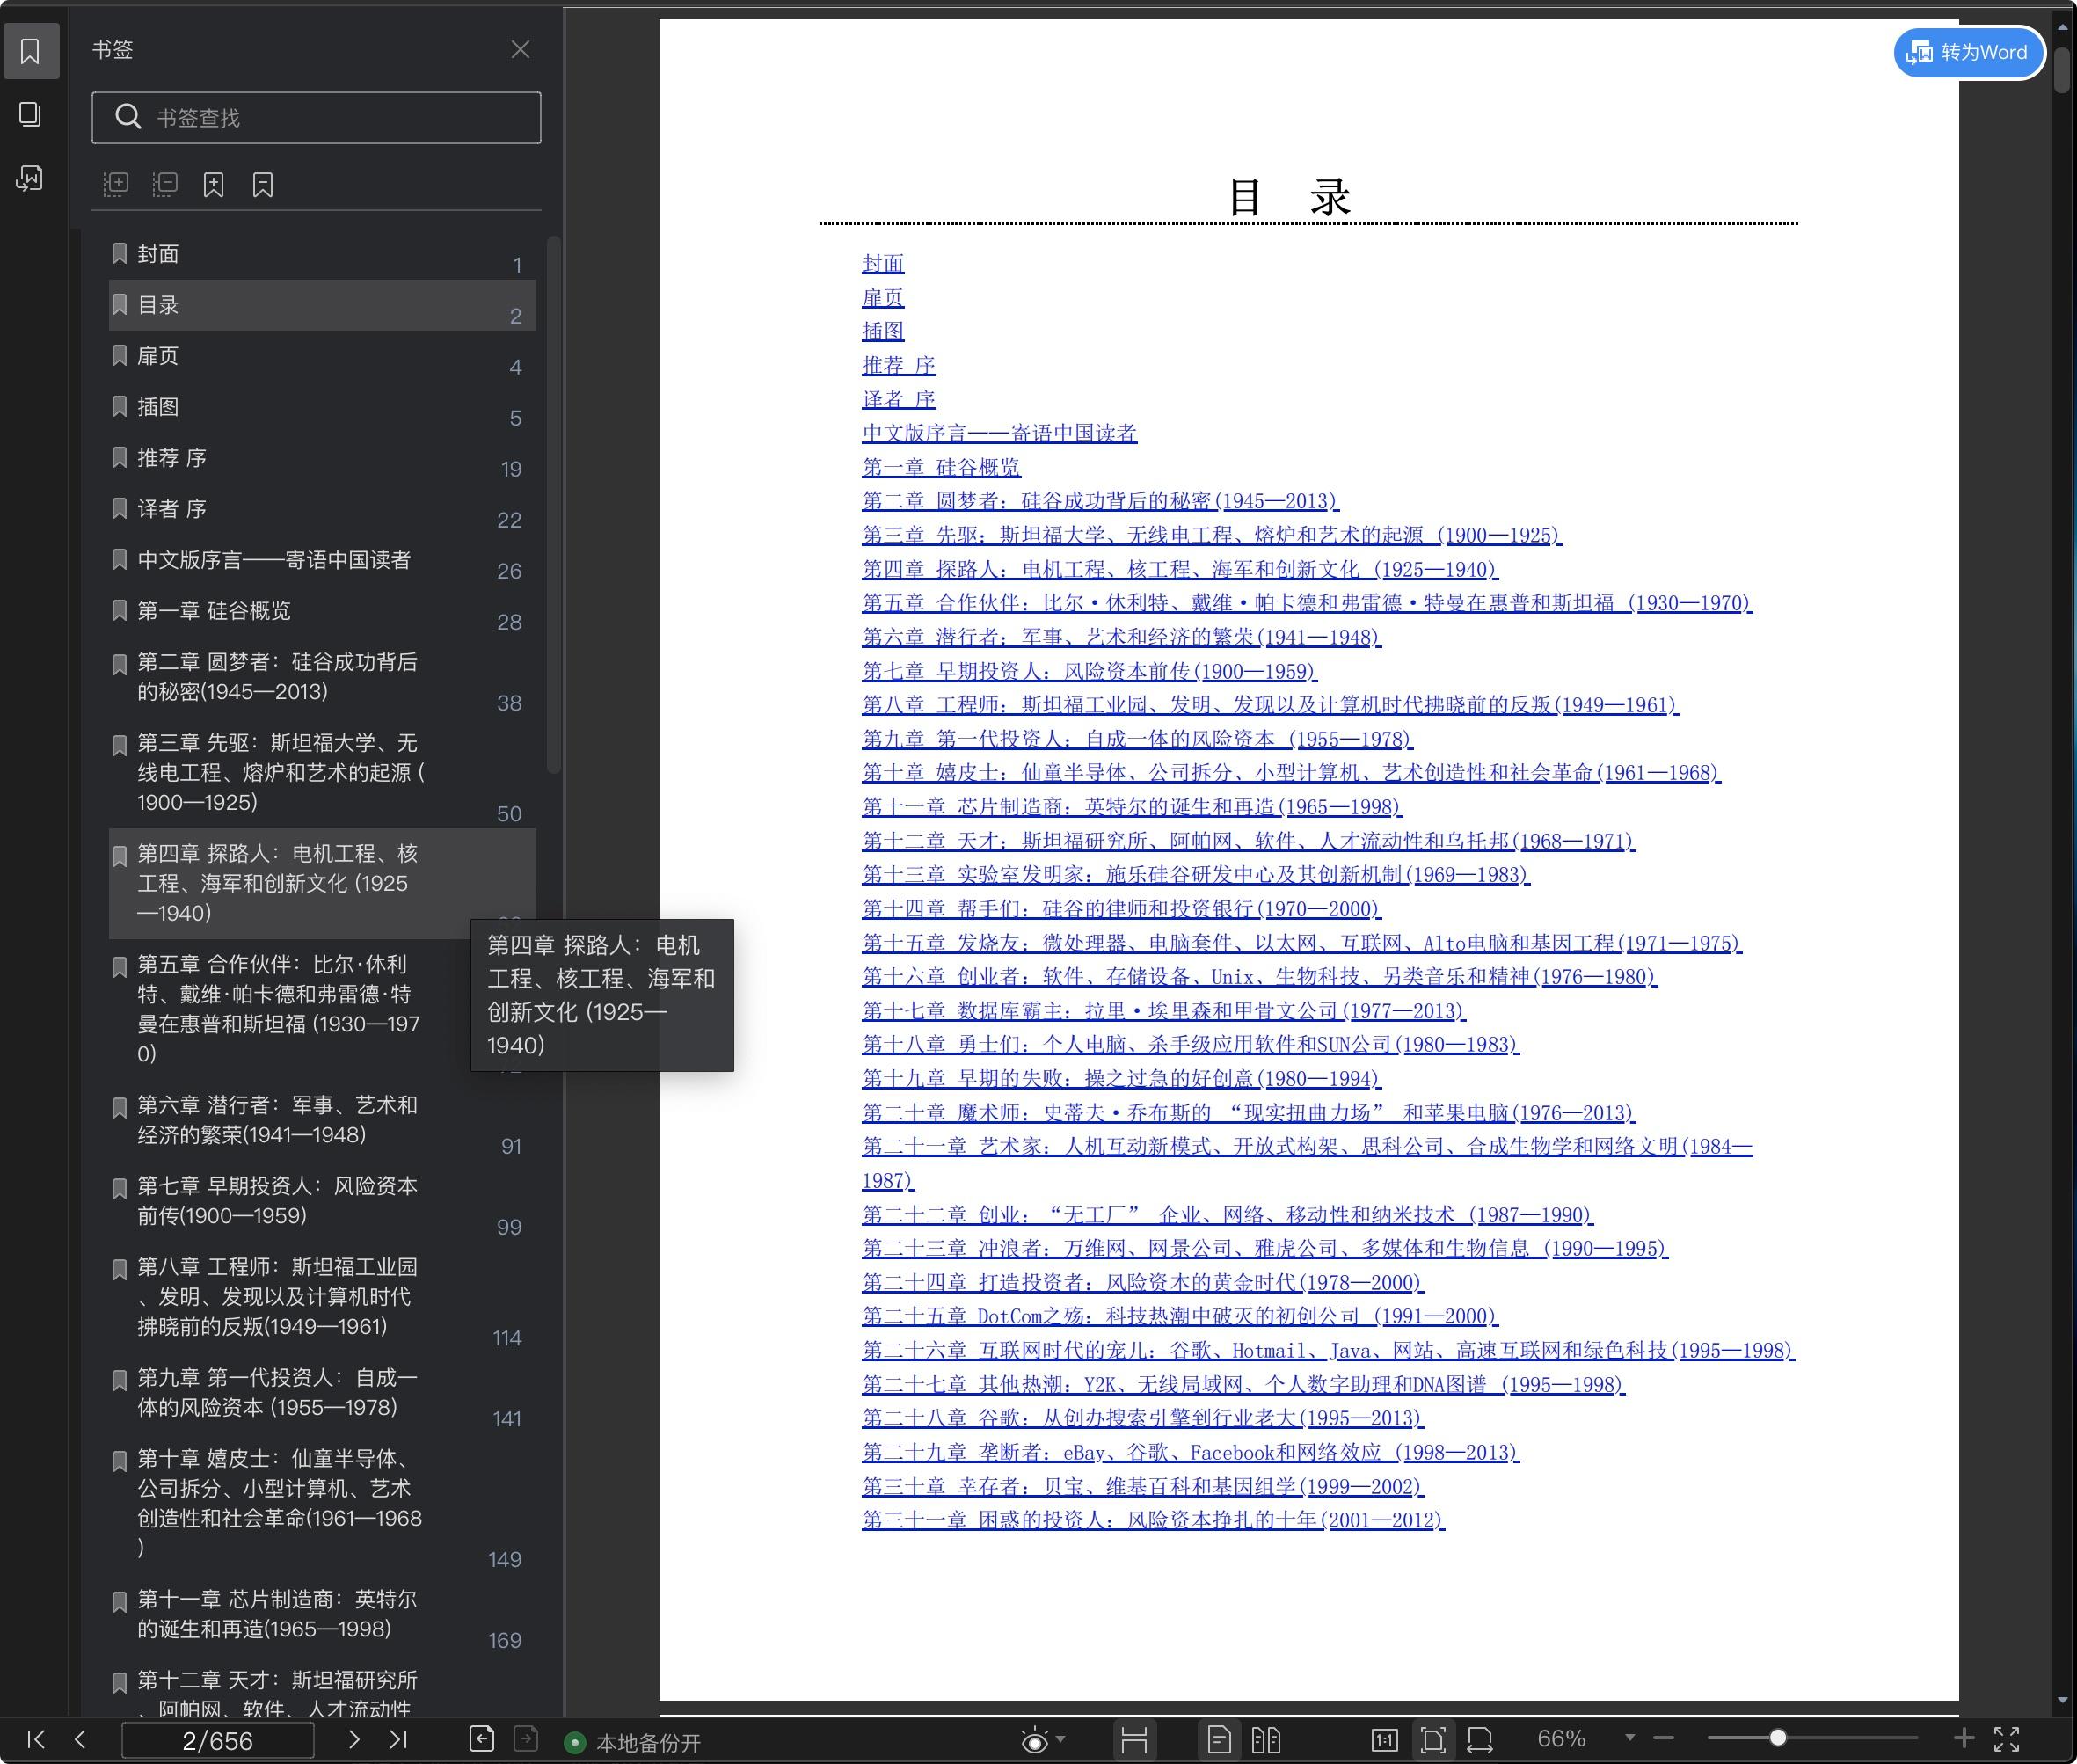The width and height of the screenshot is (2077, 1764).
Task: Open the 第二十八章 谷歌 contents link
Action: 1143,1418
